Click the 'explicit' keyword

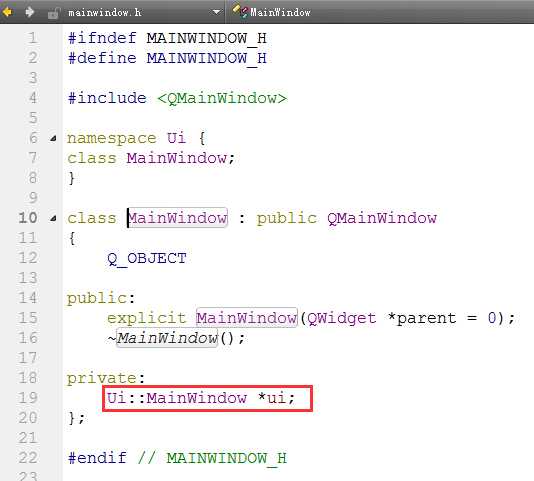point(146,319)
